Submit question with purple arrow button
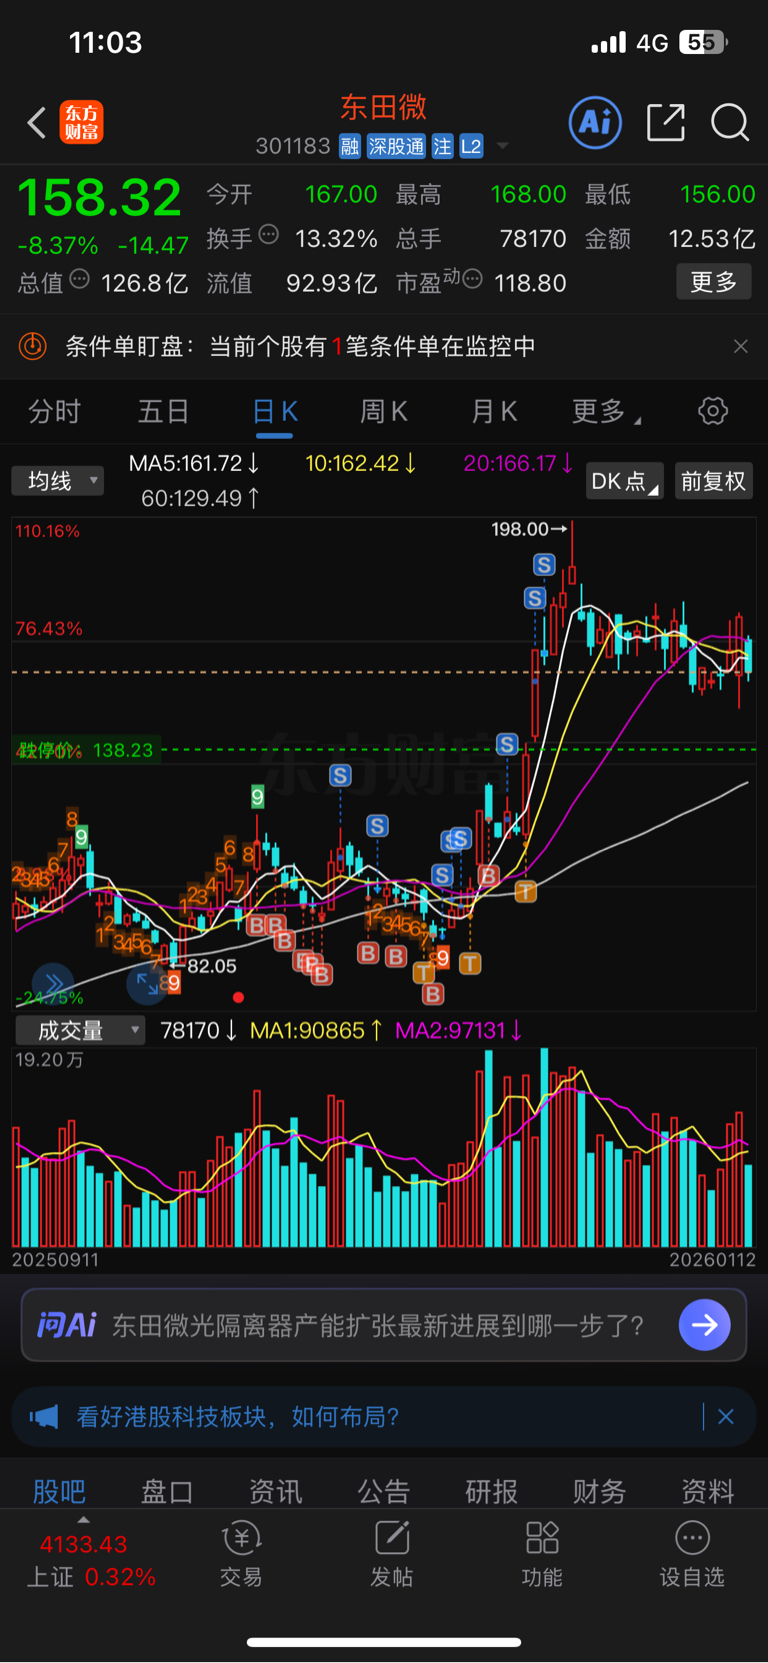The height and width of the screenshot is (1663, 768). [705, 1325]
